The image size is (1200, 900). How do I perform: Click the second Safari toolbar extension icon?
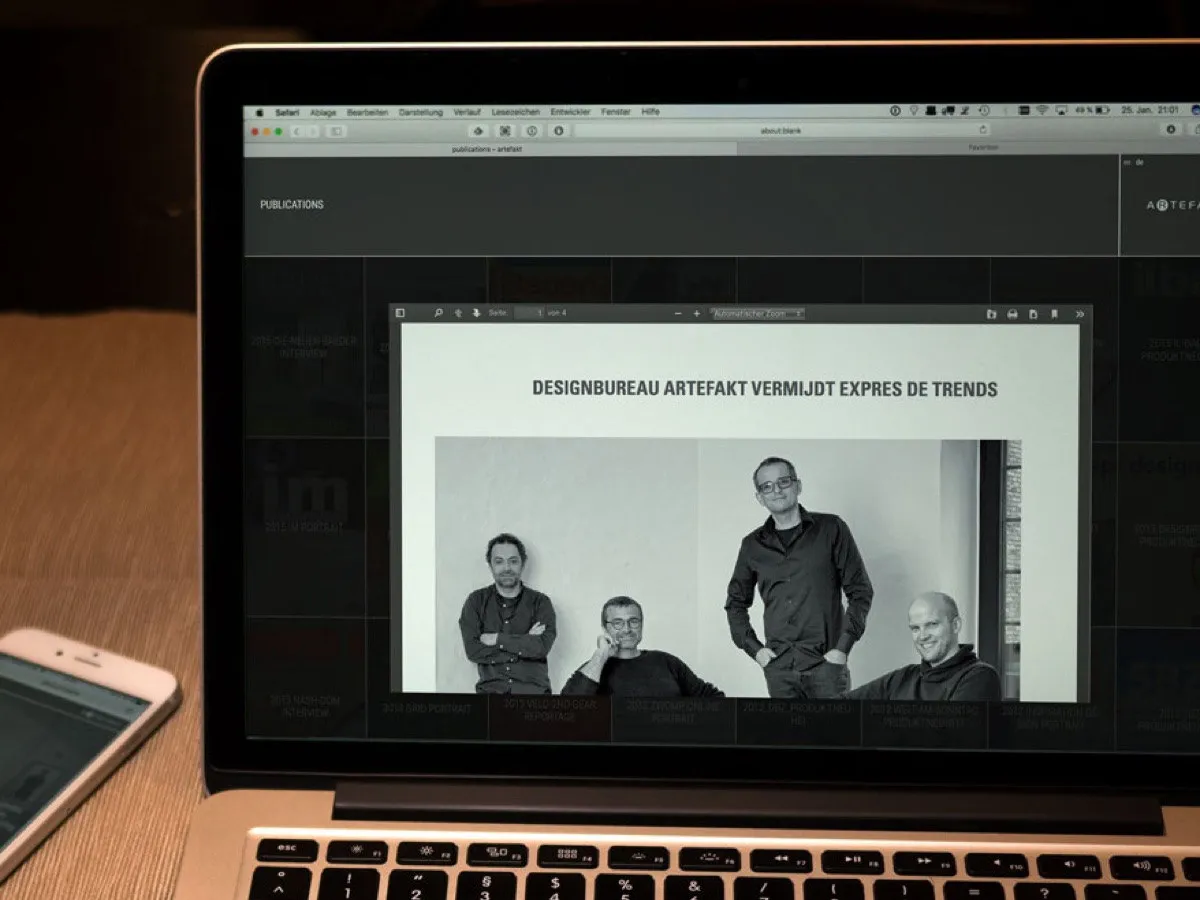click(x=505, y=131)
